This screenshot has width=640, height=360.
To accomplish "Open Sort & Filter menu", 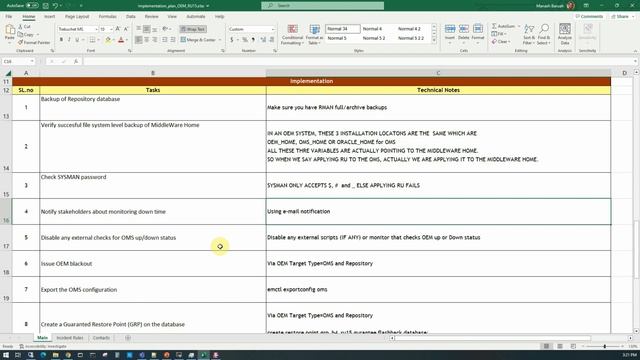I will (x=529, y=34).
